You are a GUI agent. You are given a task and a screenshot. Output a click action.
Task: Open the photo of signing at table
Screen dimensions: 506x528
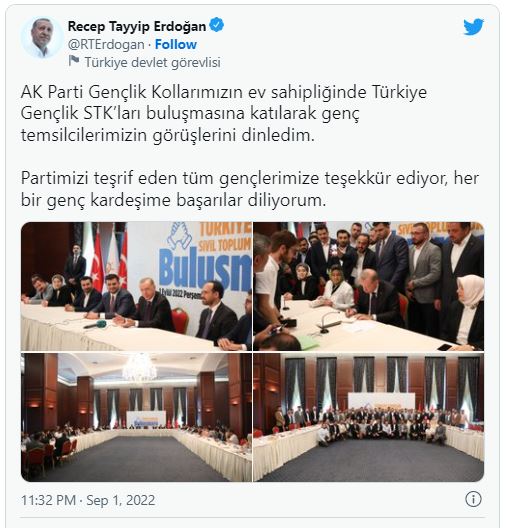point(369,286)
